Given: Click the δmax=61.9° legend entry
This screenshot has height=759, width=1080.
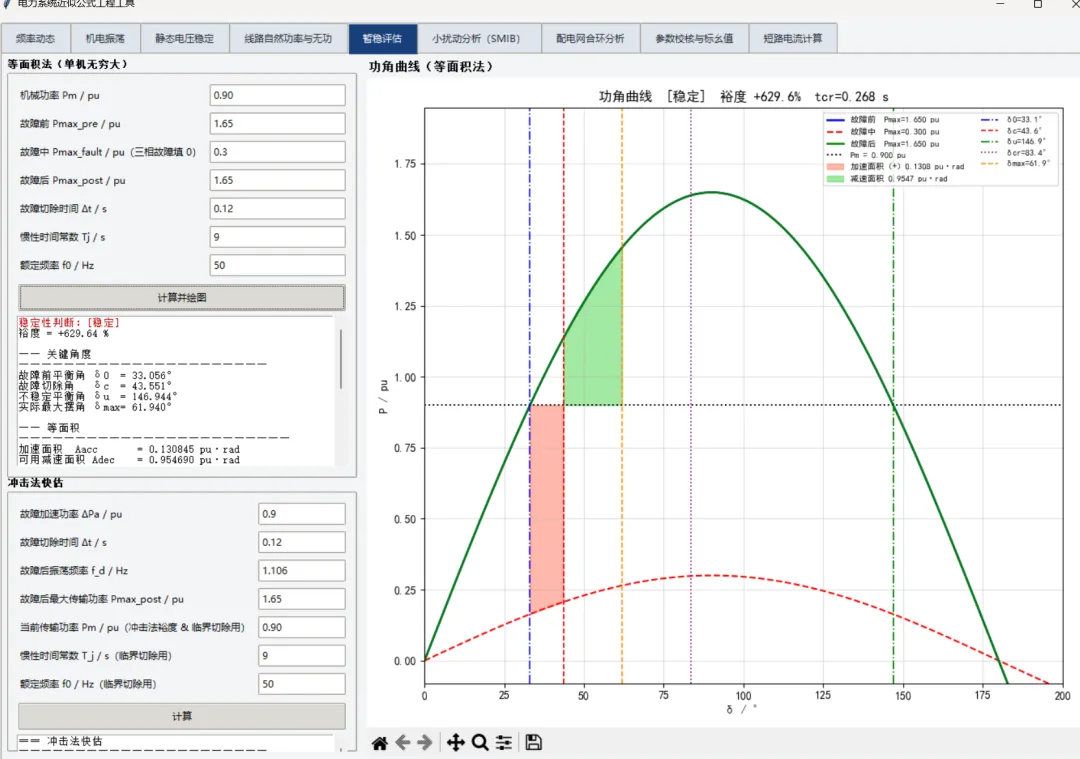Looking at the screenshot, I should coord(1016,163).
